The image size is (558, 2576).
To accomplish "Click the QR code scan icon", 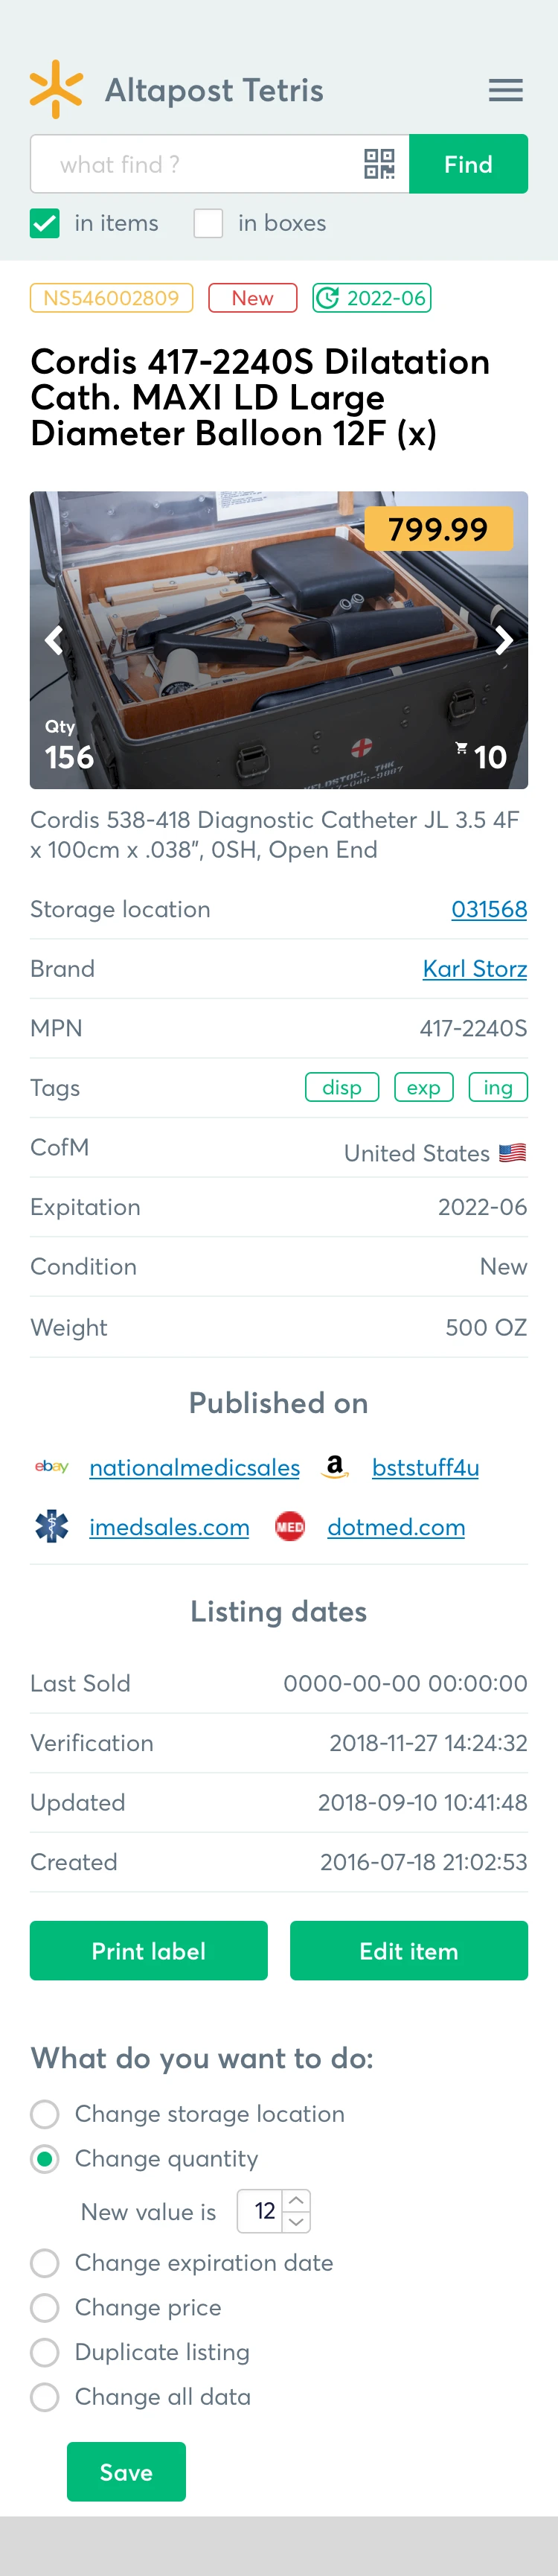I will pos(379,164).
